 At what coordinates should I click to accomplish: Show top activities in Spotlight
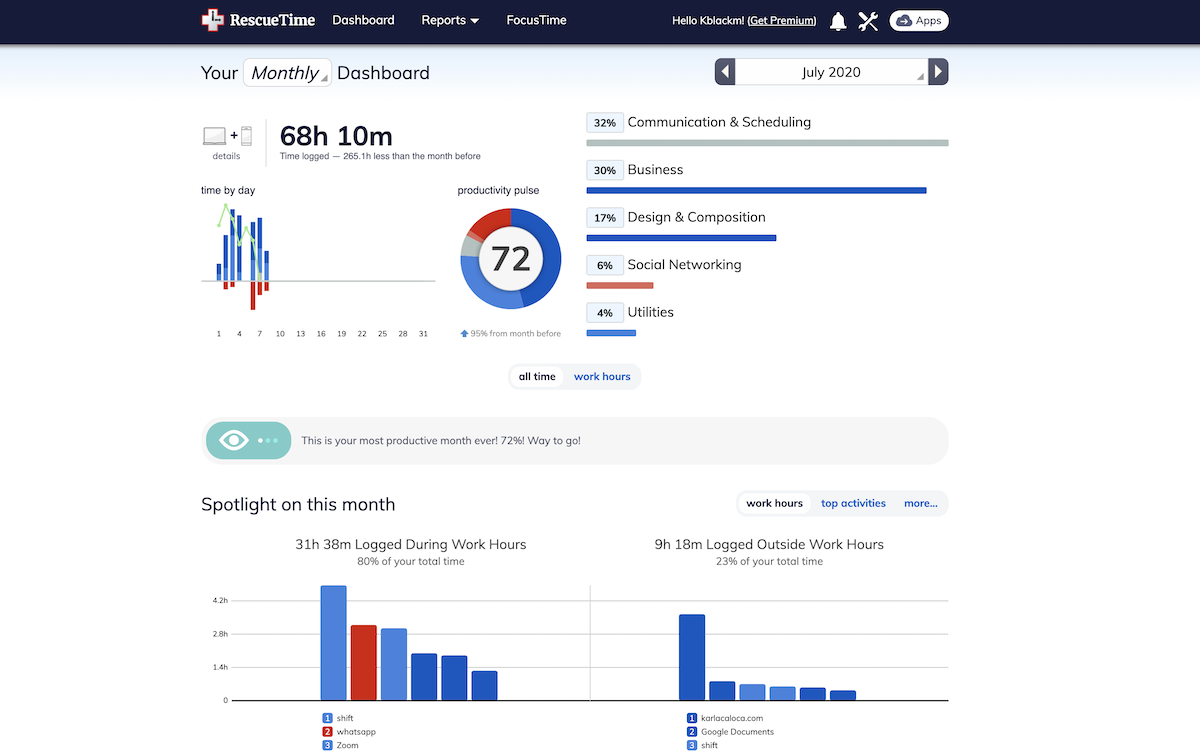tap(853, 503)
